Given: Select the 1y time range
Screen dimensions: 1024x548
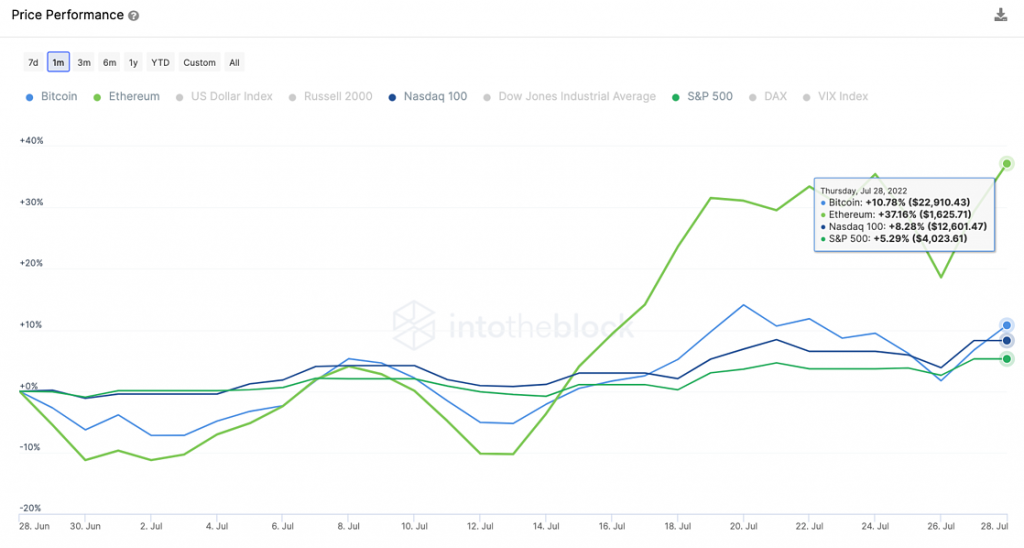Looking at the screenshot, I should tap(133, 63).
